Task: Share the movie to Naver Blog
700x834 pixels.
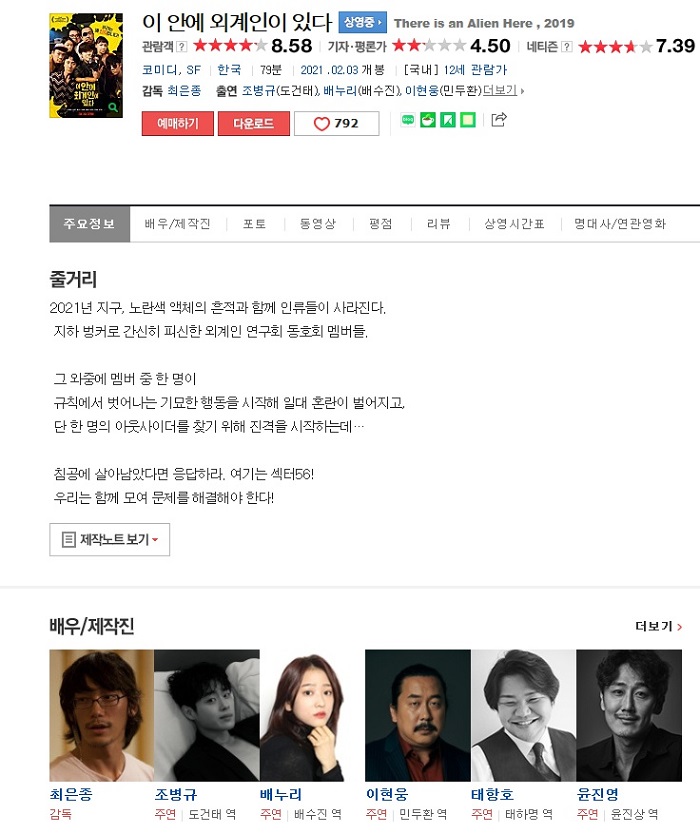Action: point(408,120)
